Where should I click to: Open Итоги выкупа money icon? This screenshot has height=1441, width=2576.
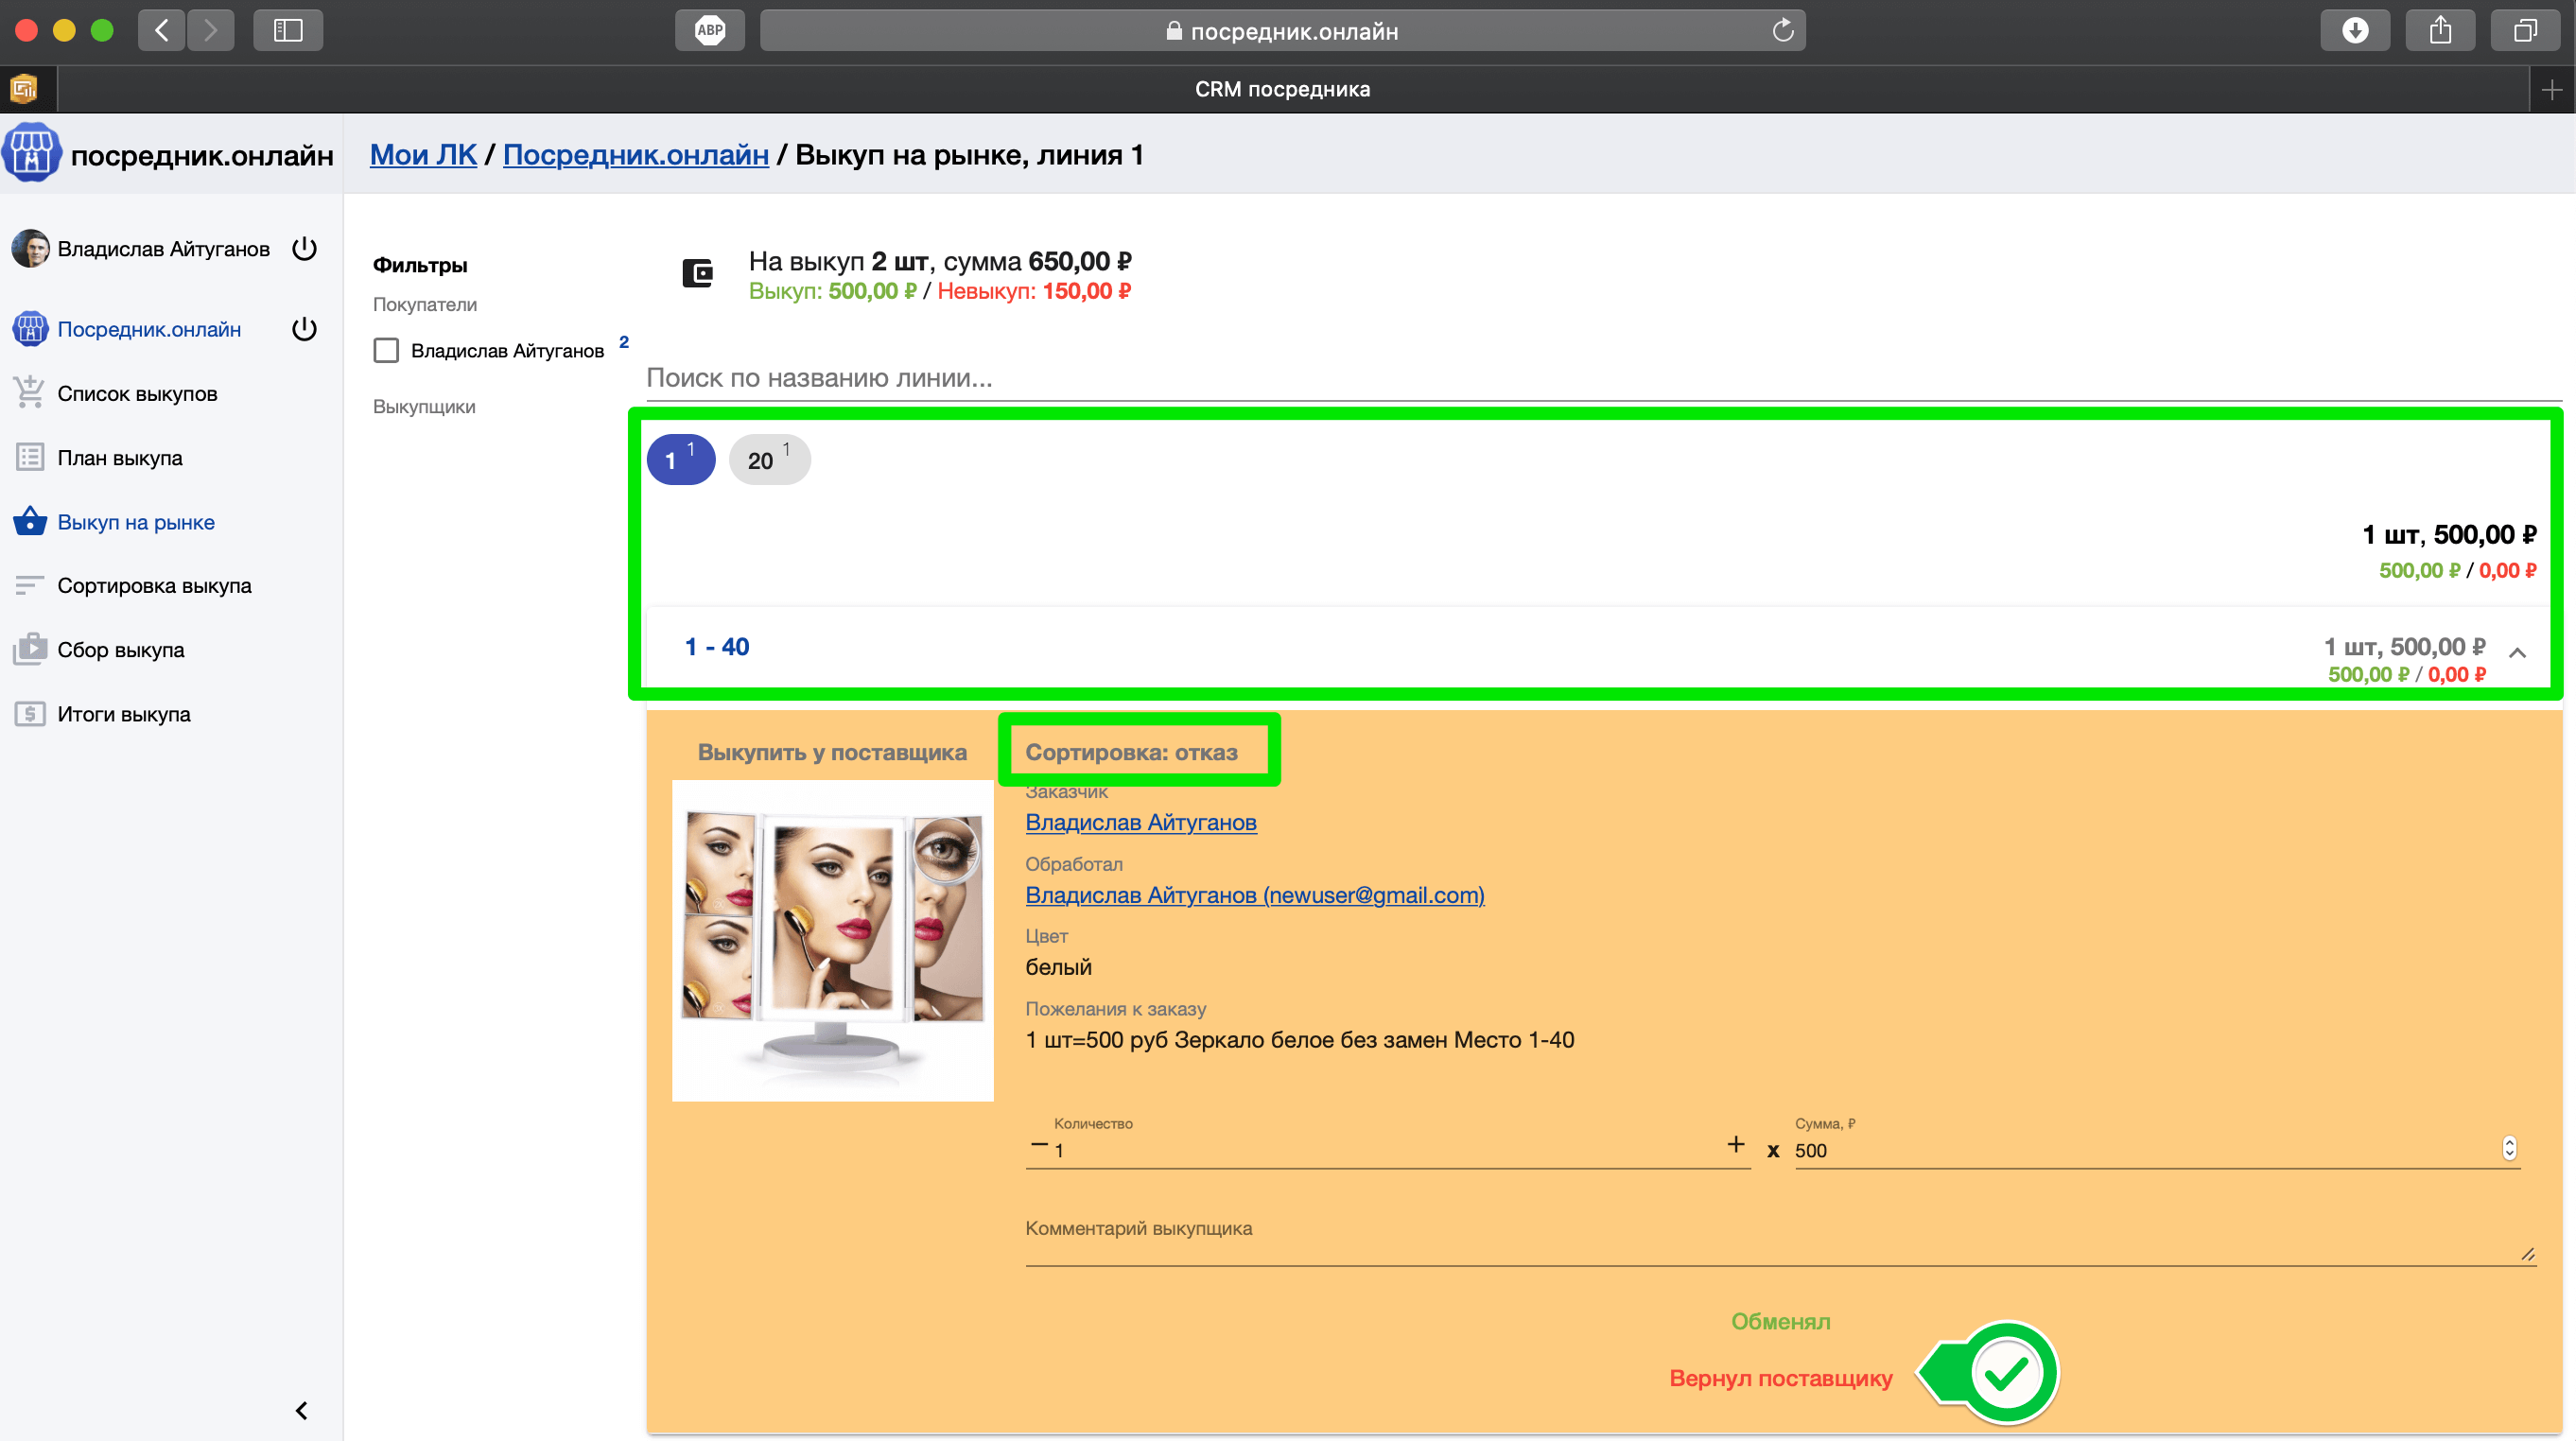tap(29, 714)
